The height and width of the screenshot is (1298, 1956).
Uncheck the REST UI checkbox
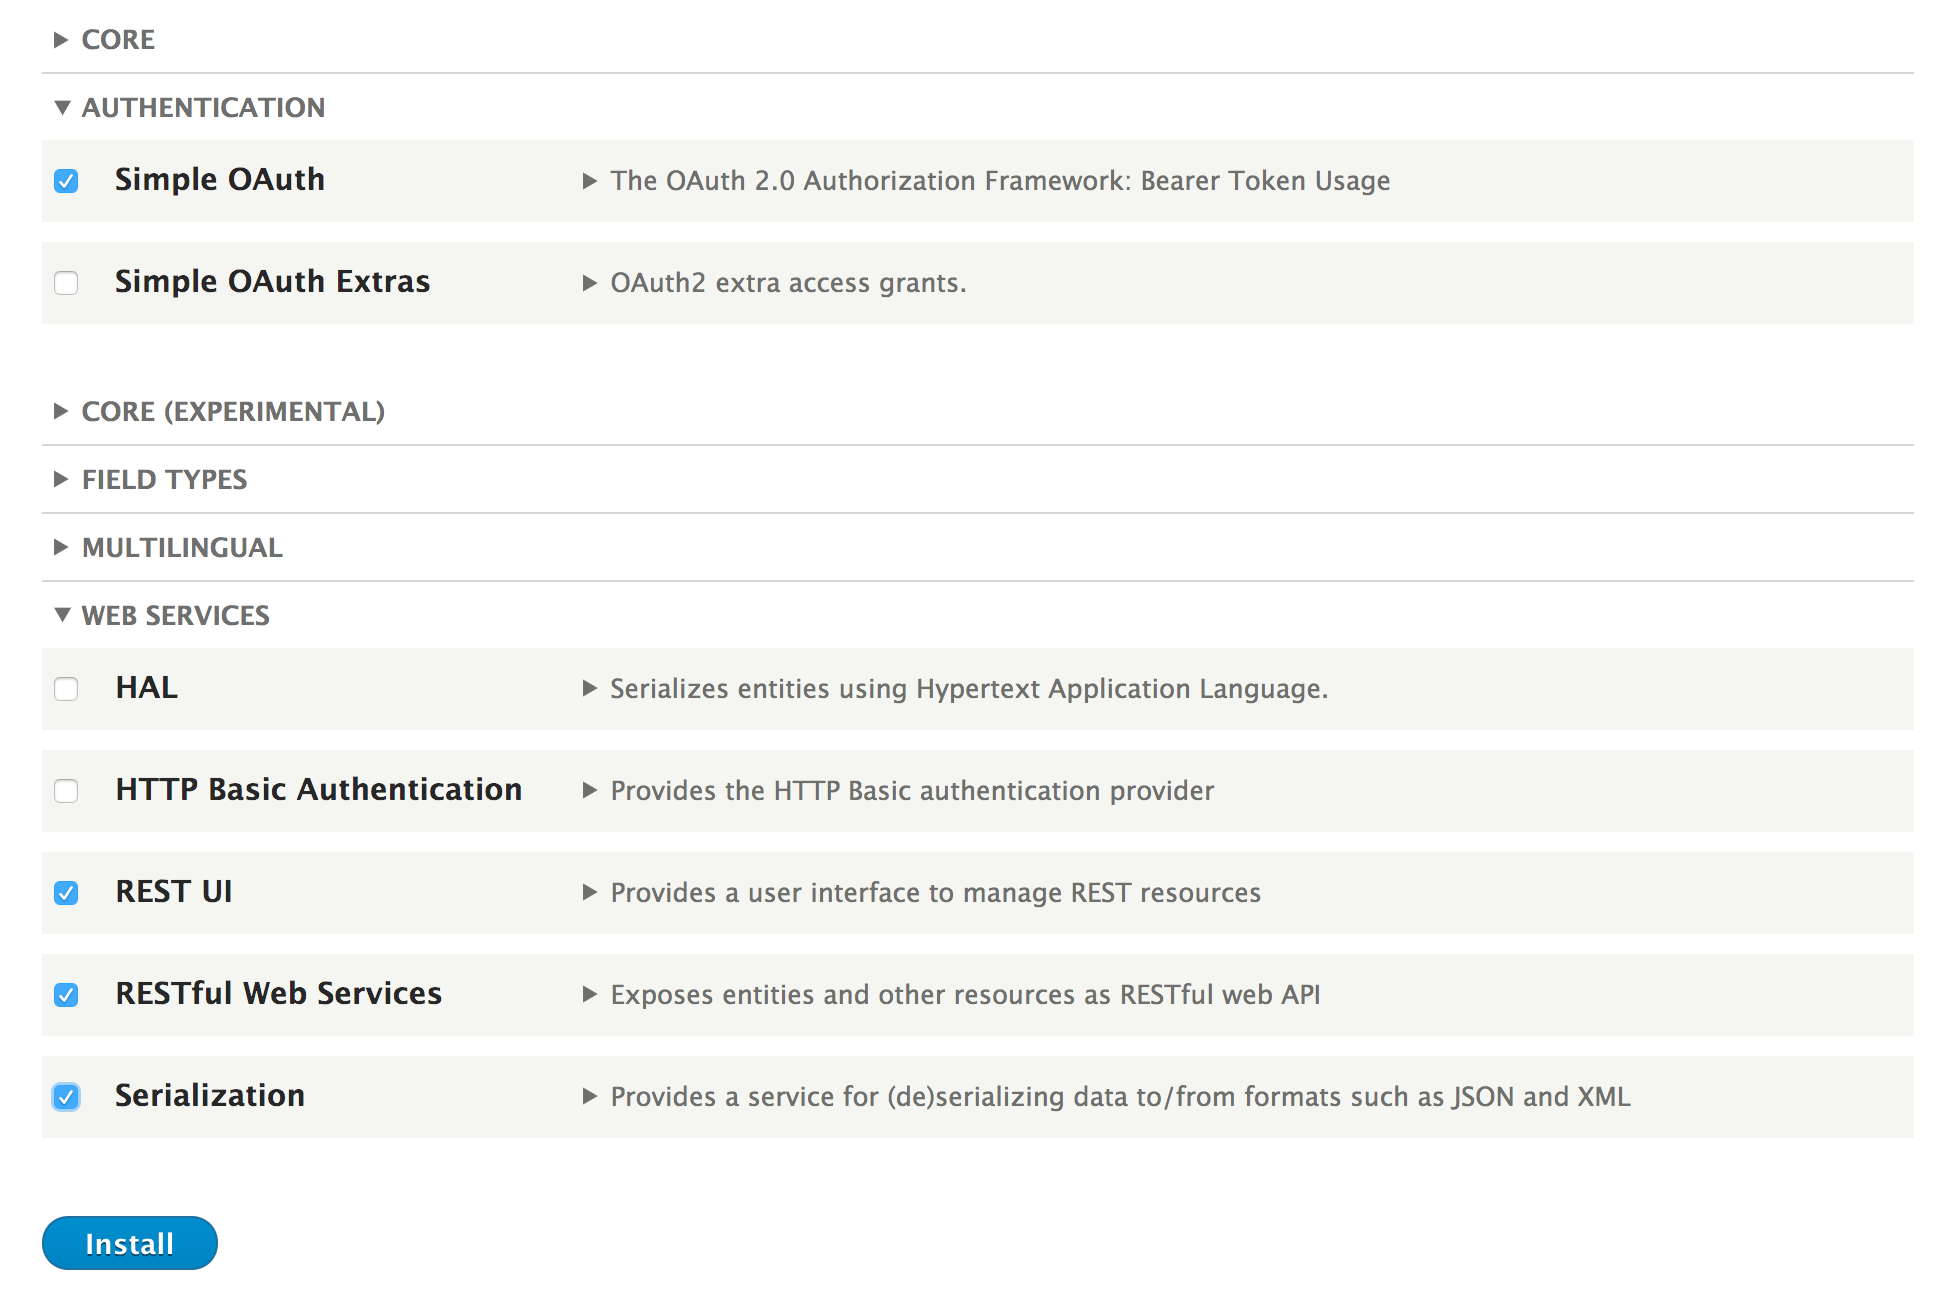(x=67, y=894)
